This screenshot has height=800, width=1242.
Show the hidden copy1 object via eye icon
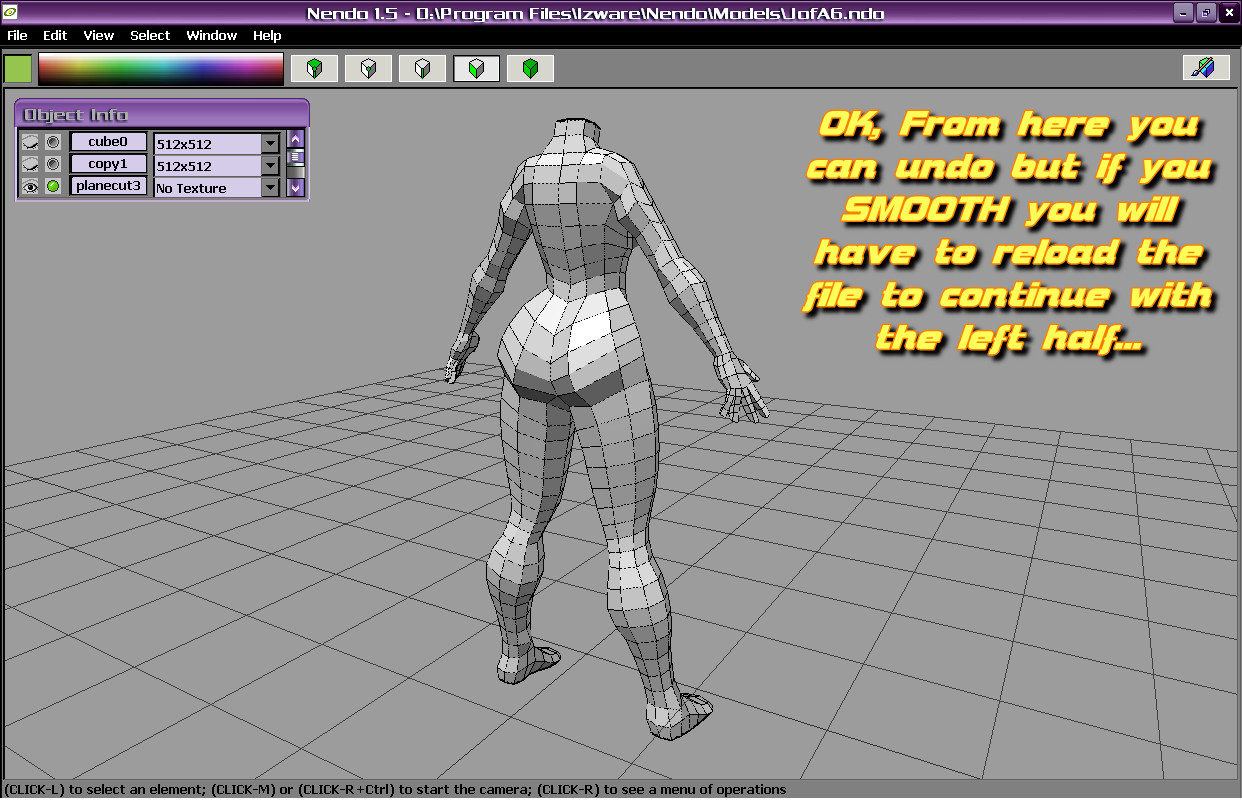30,165
